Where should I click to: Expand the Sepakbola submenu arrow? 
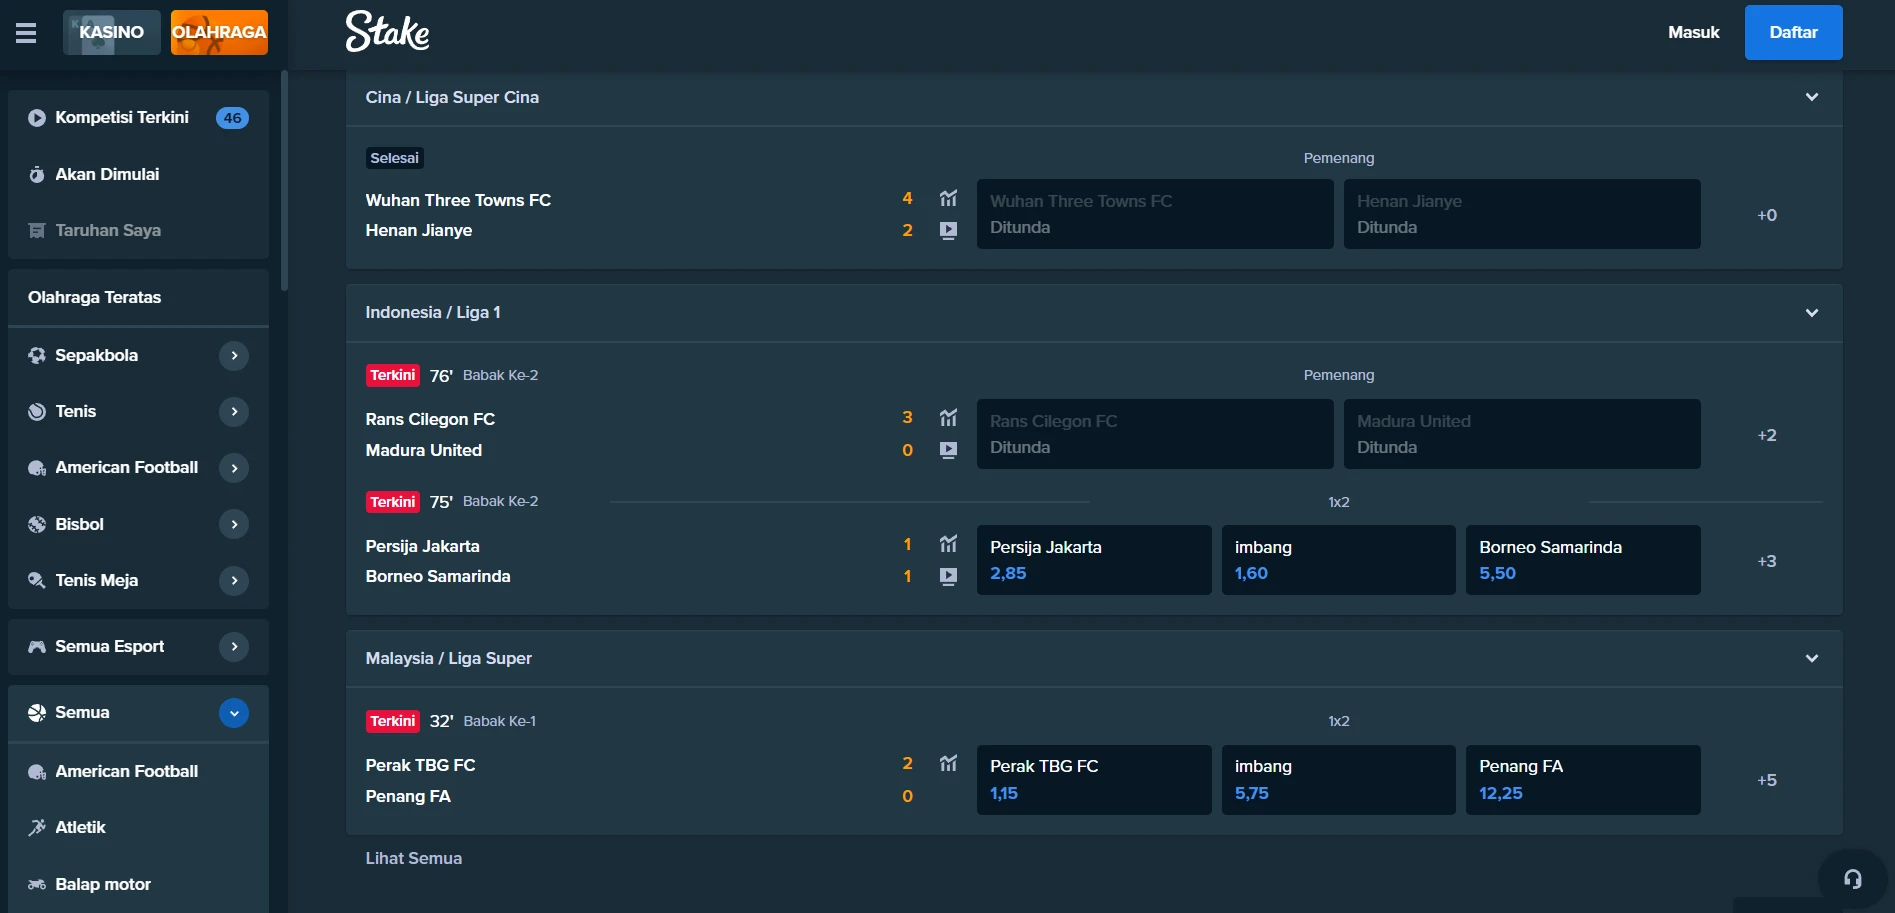point(234,355)
